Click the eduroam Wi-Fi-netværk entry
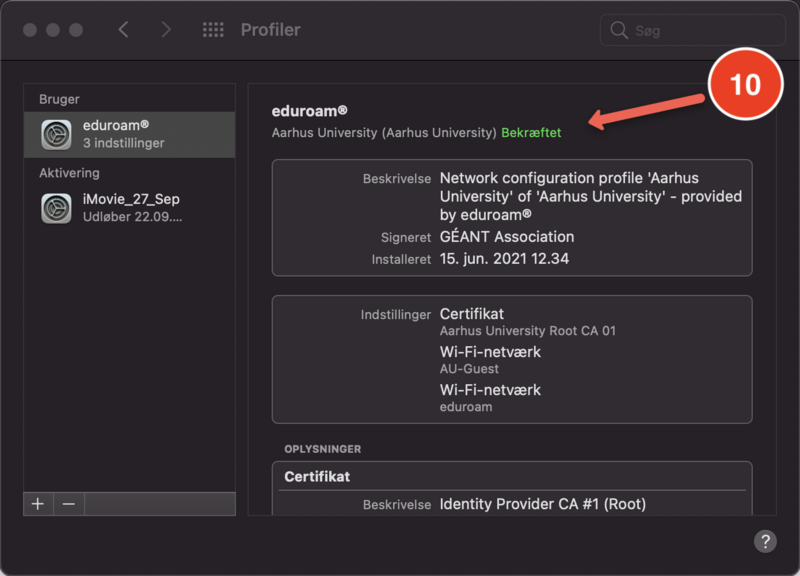The image size is (800, 576). click(490, 397)
